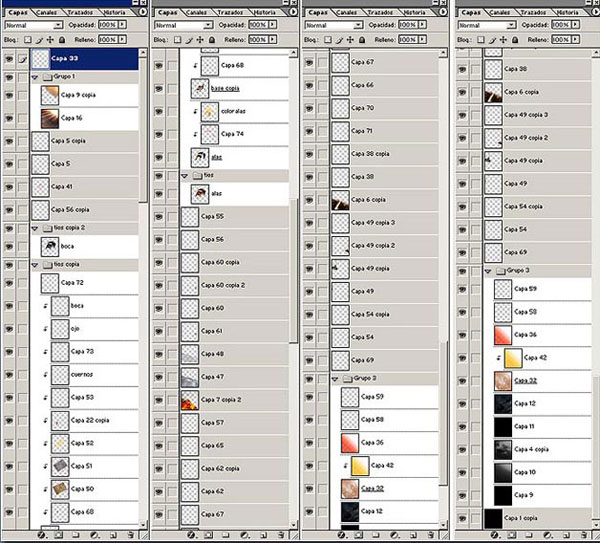Click the Capa 10 gradient thumbnail

click(502, 473)
